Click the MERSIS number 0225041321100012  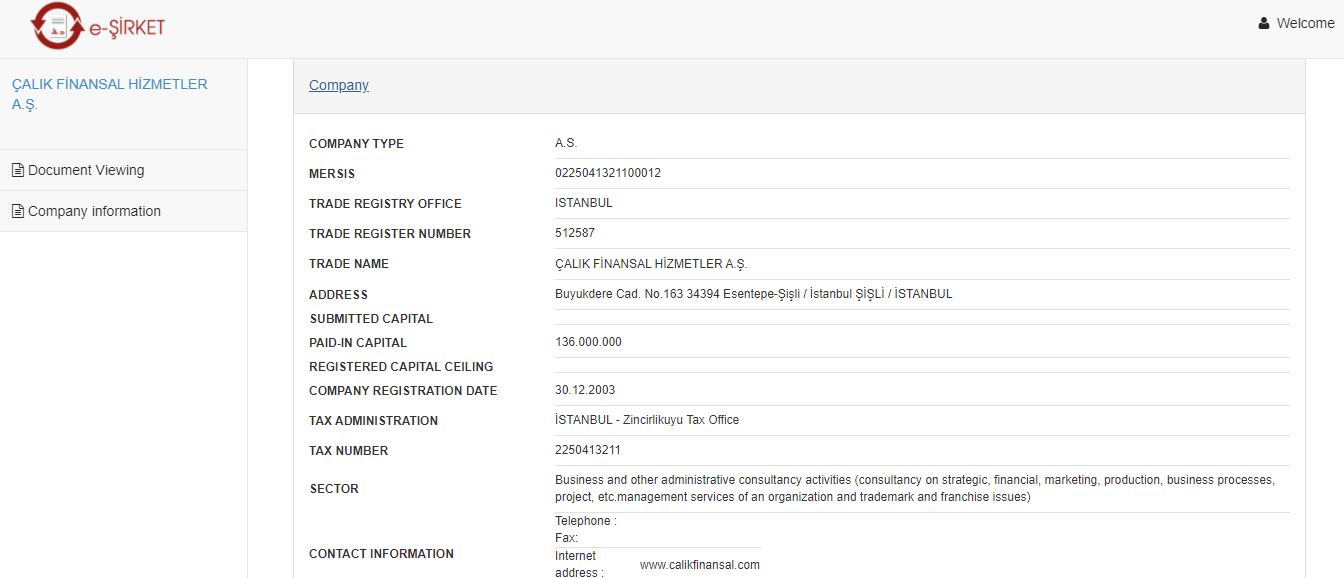click(x=608, y=173)
